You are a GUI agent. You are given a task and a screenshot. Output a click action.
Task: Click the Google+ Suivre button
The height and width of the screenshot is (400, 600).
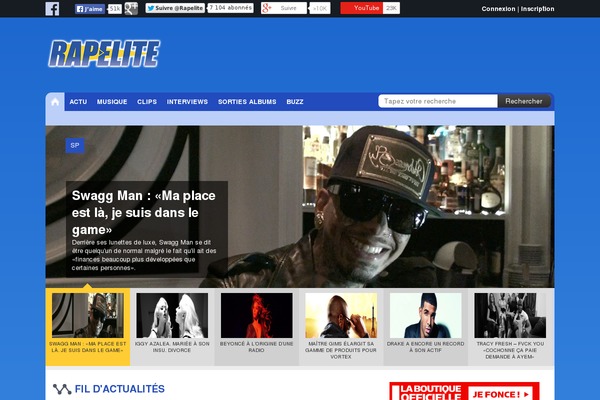click(284, 8)
